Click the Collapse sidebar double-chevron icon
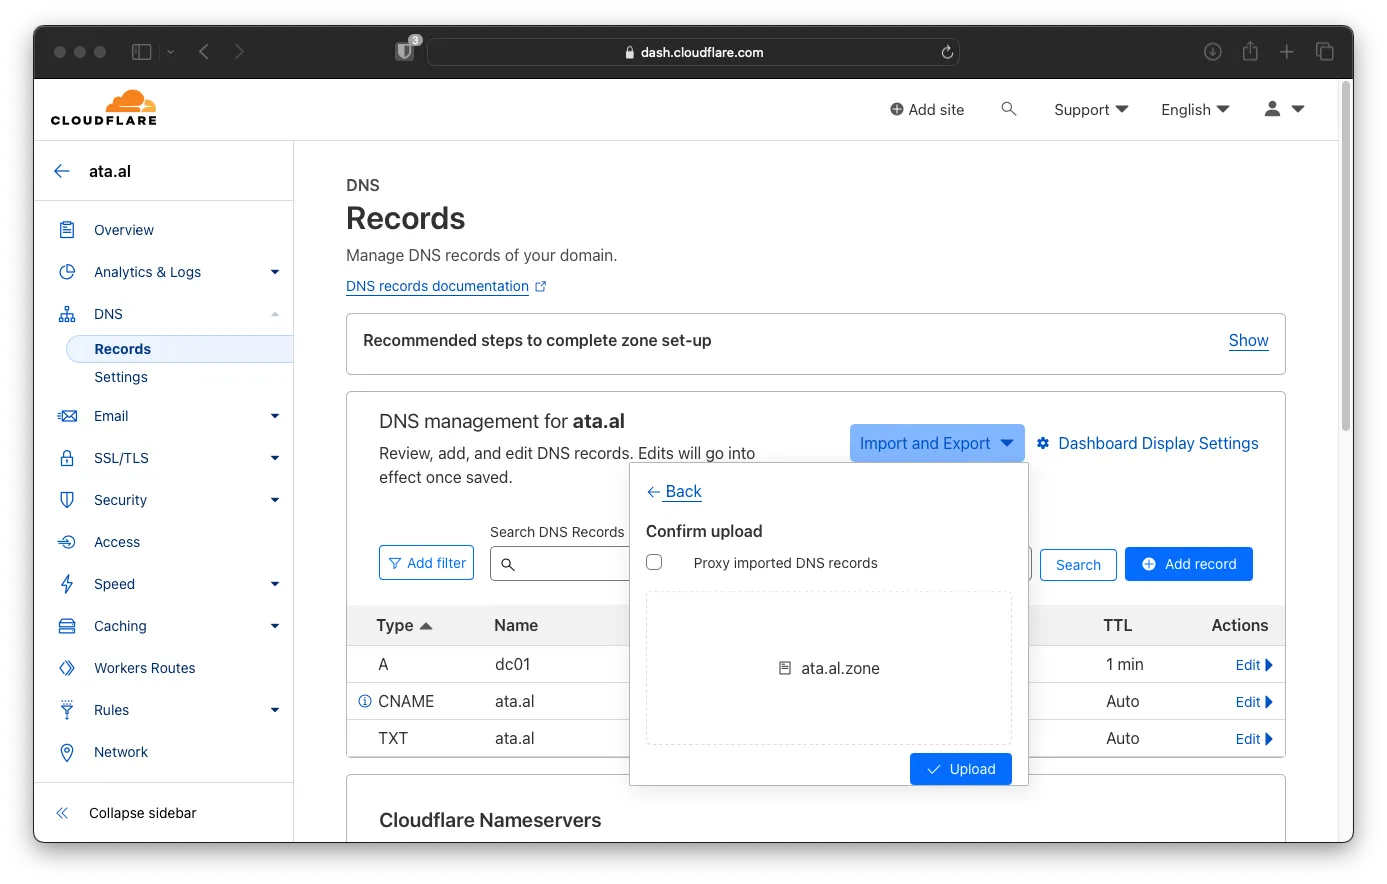Screen dimensions: 1387x884 pos(62,813)
